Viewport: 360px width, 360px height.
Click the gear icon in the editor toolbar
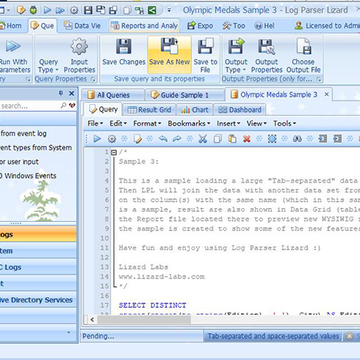(112, 139)
